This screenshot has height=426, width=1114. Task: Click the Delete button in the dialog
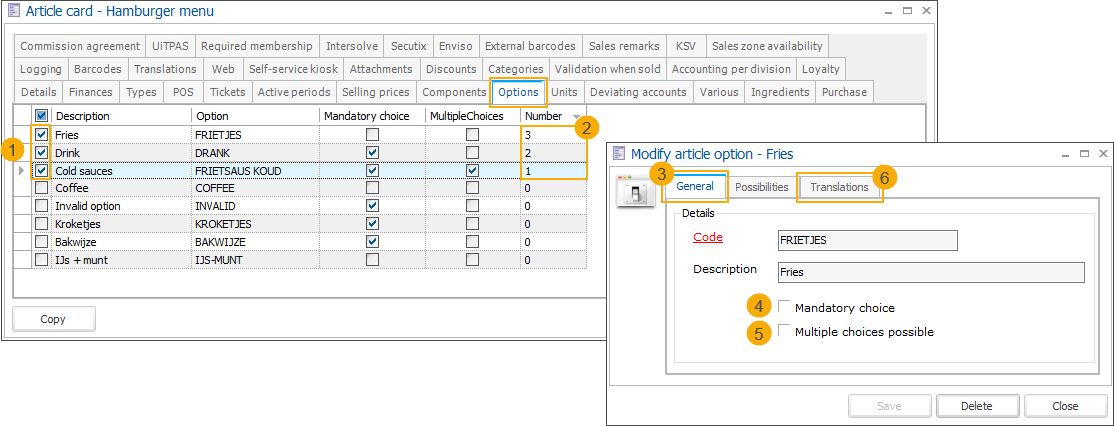tap(976, 406)
